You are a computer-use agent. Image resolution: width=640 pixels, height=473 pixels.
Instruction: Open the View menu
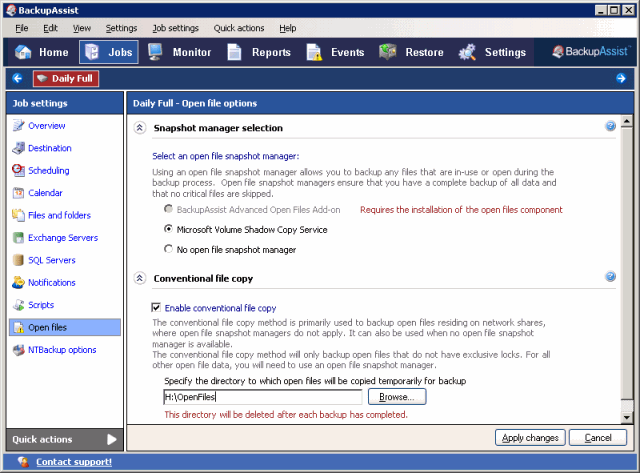[82, 28]
